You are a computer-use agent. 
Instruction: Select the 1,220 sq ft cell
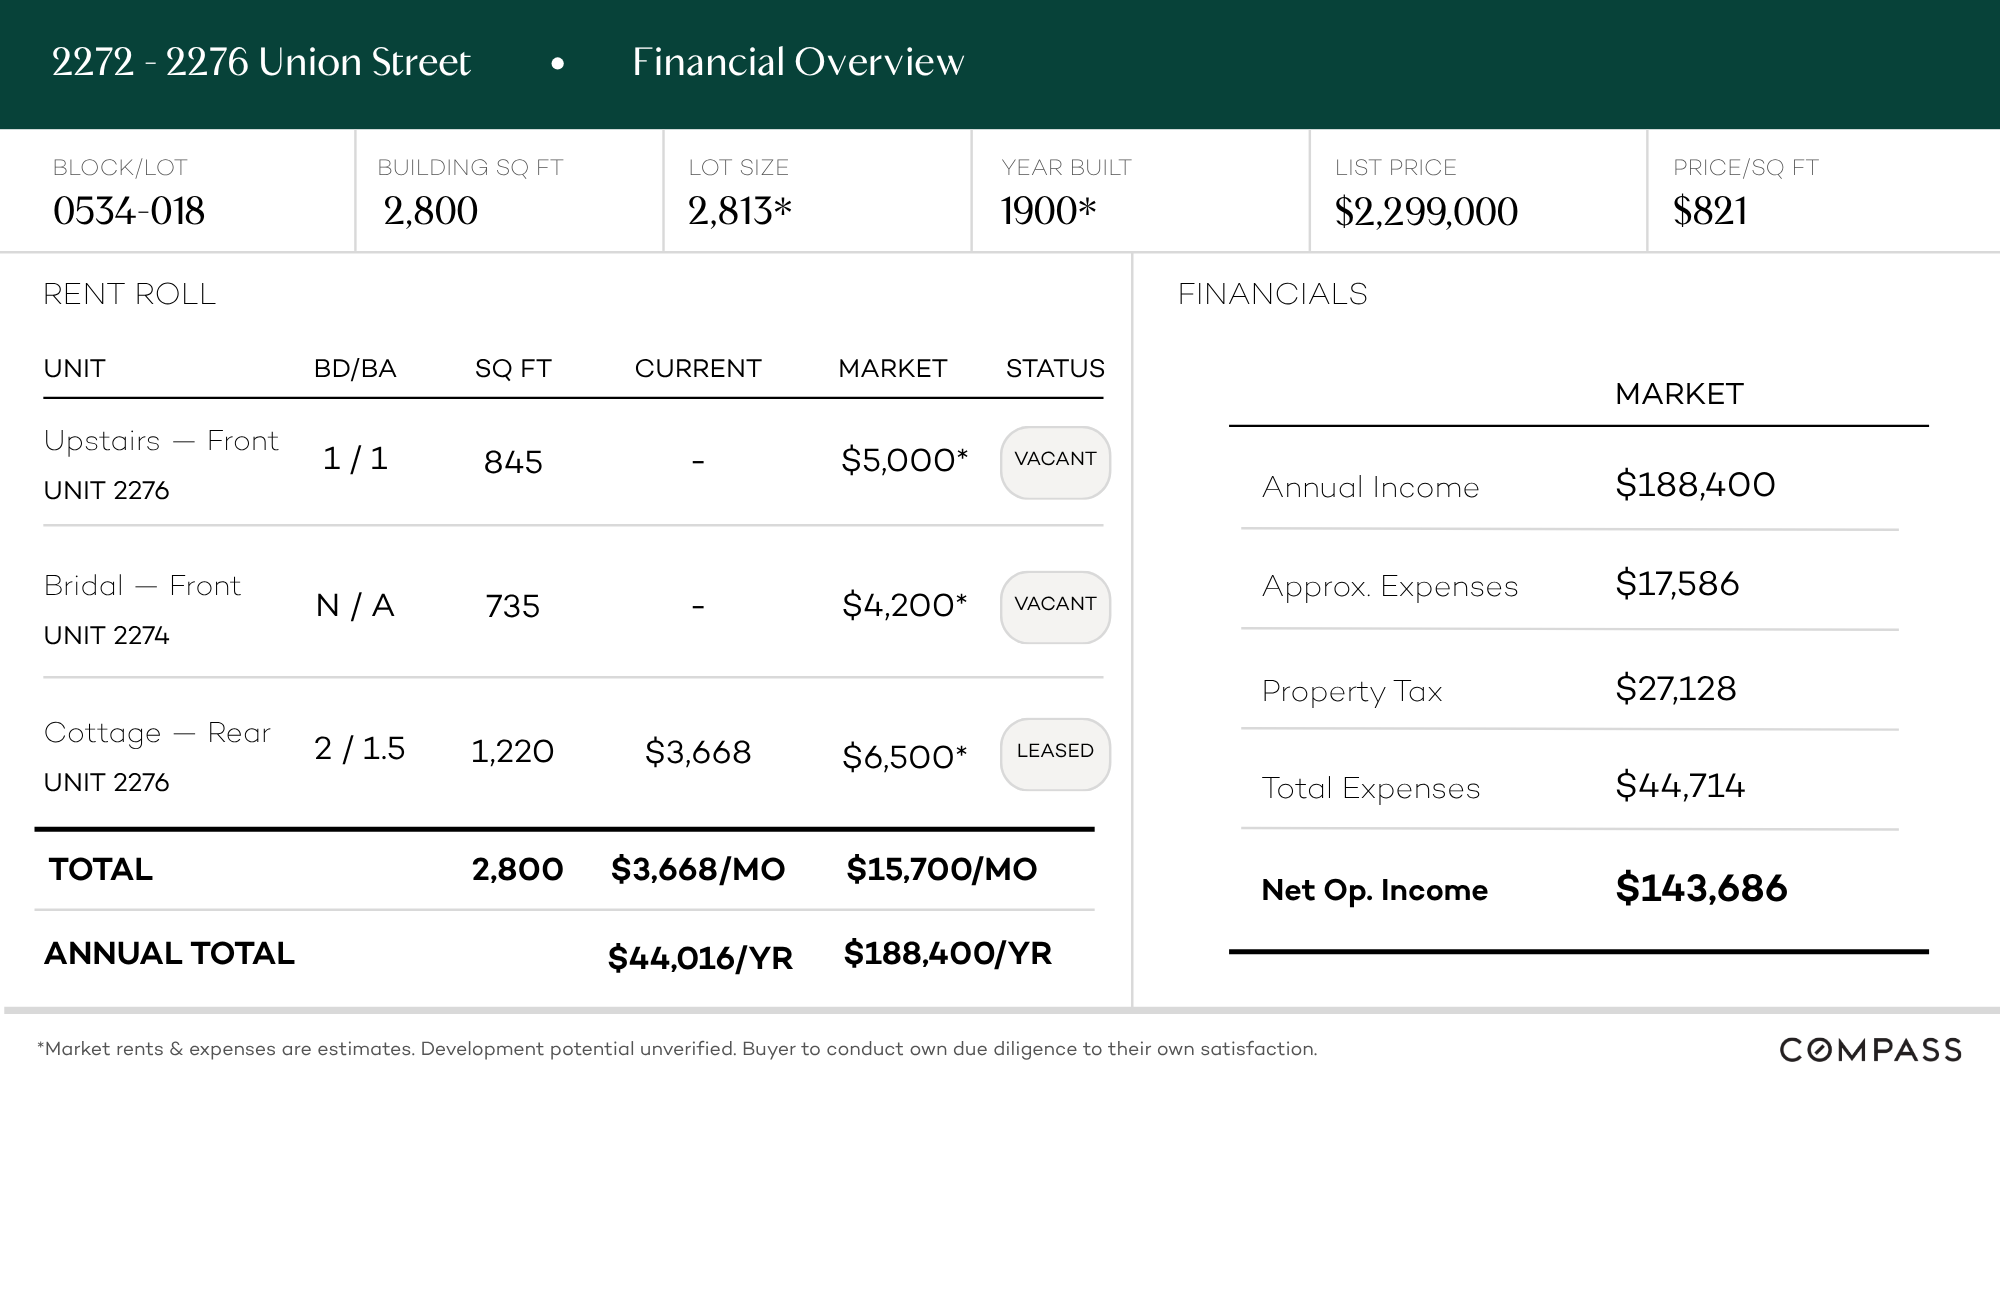(512, 752)
